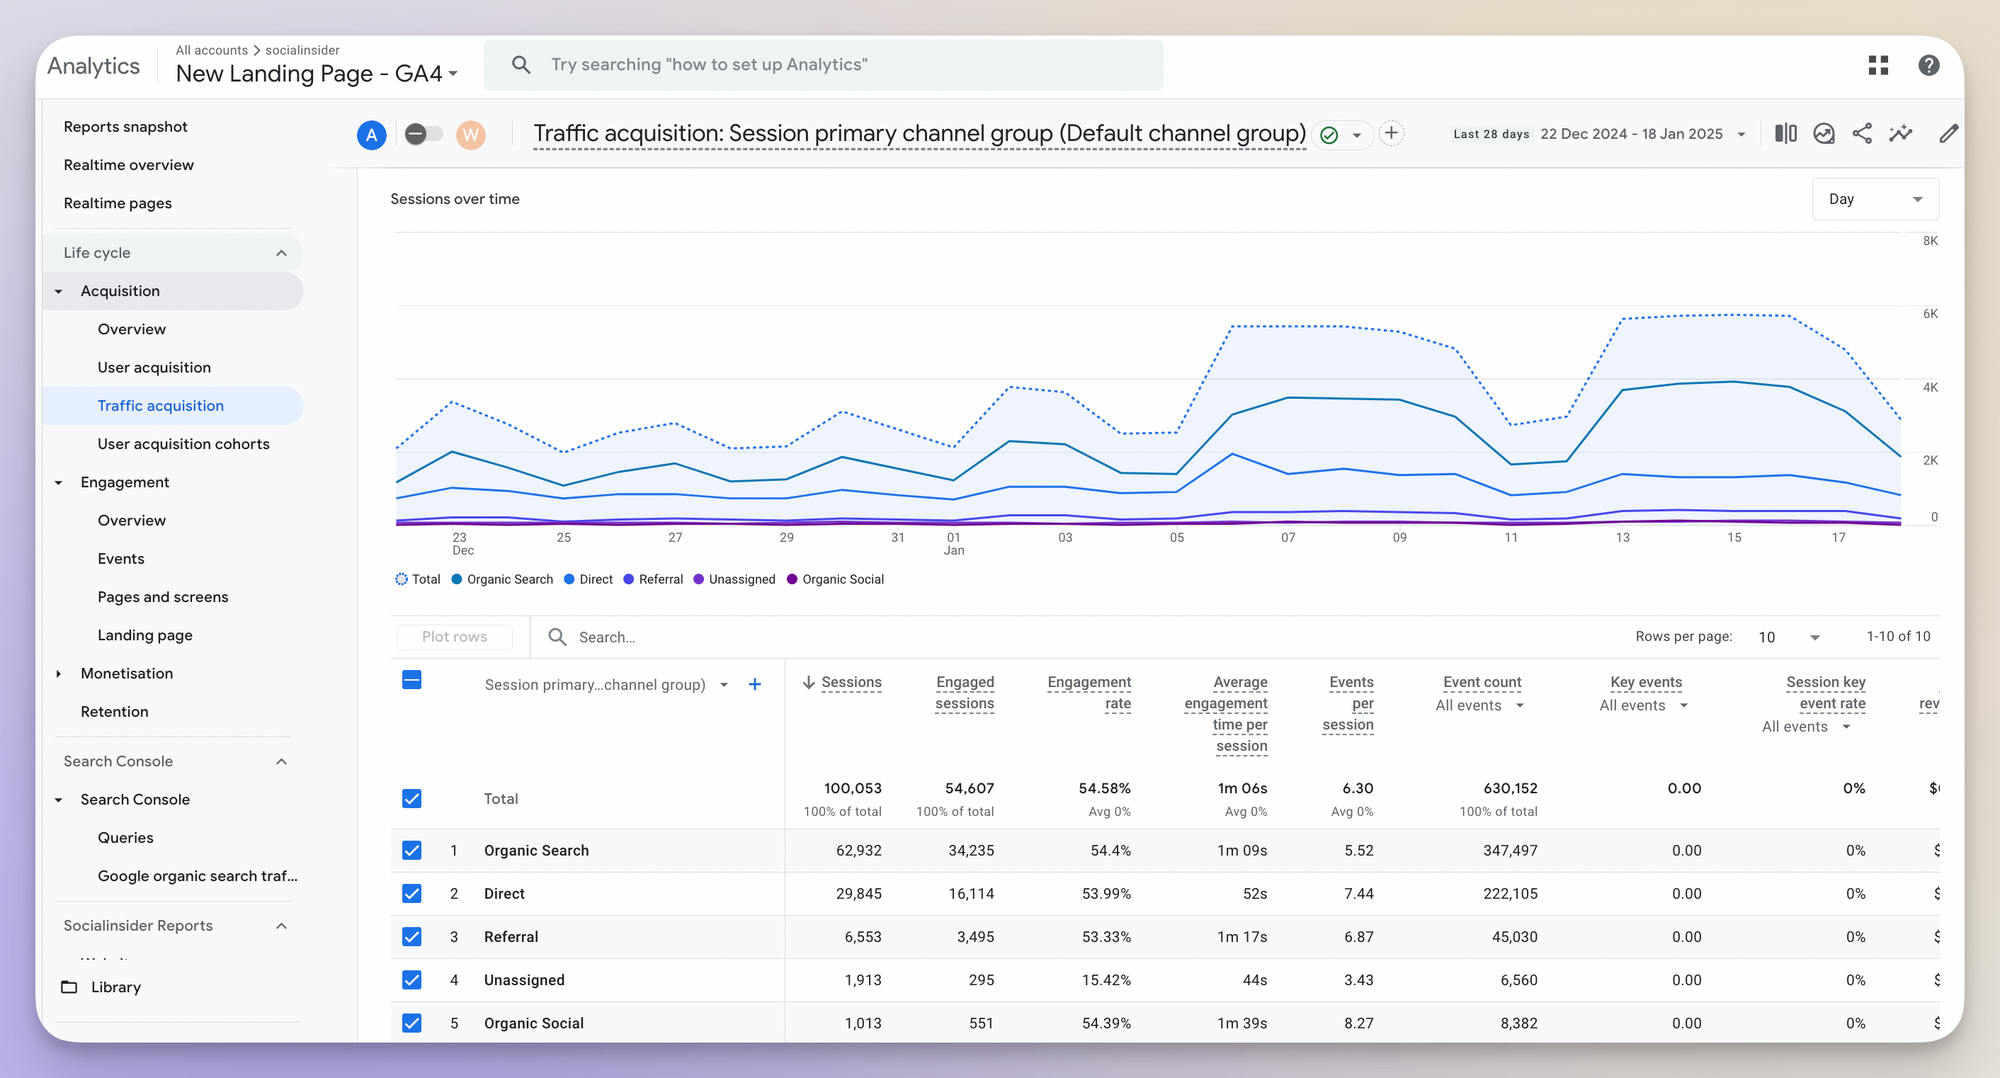Open Retention report
This screenshot has height=1078, width=2000.
click(114, 712)
